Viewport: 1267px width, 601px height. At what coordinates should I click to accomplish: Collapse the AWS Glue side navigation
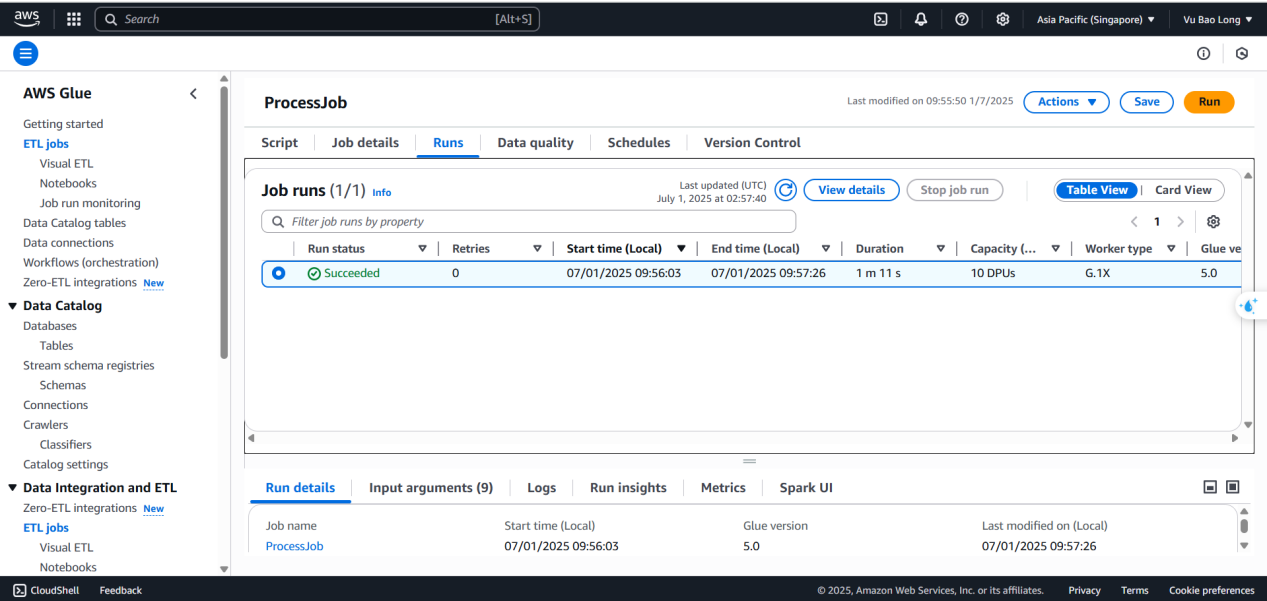point(193,93)
